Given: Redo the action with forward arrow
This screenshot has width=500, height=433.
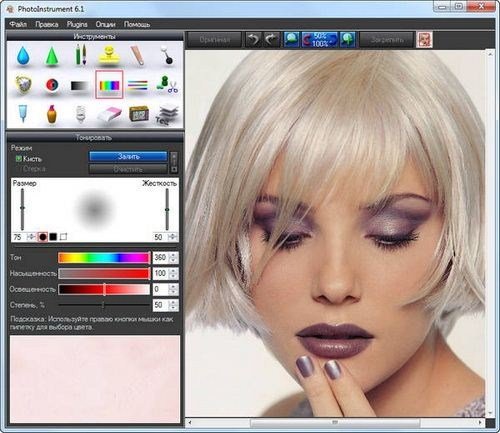Looking at the screenshot, I should pyautogui.click(x=272, y=40).
